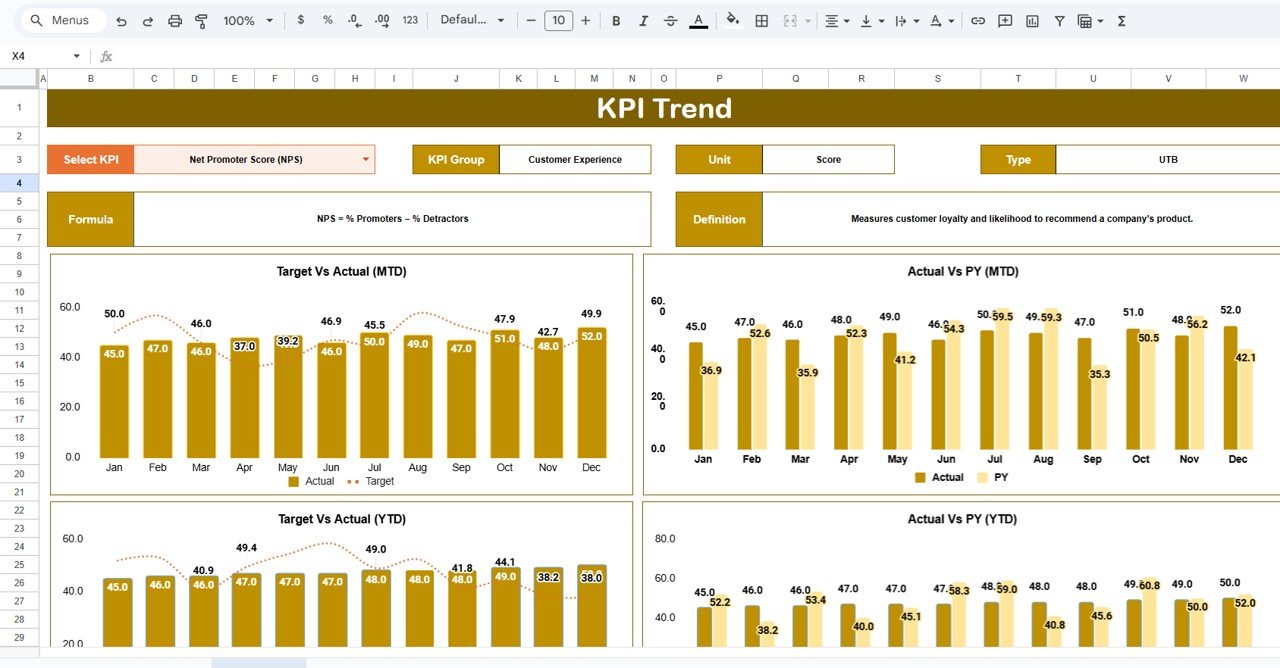
Task: Click the Borders grid icon
Action: point(762,21)
